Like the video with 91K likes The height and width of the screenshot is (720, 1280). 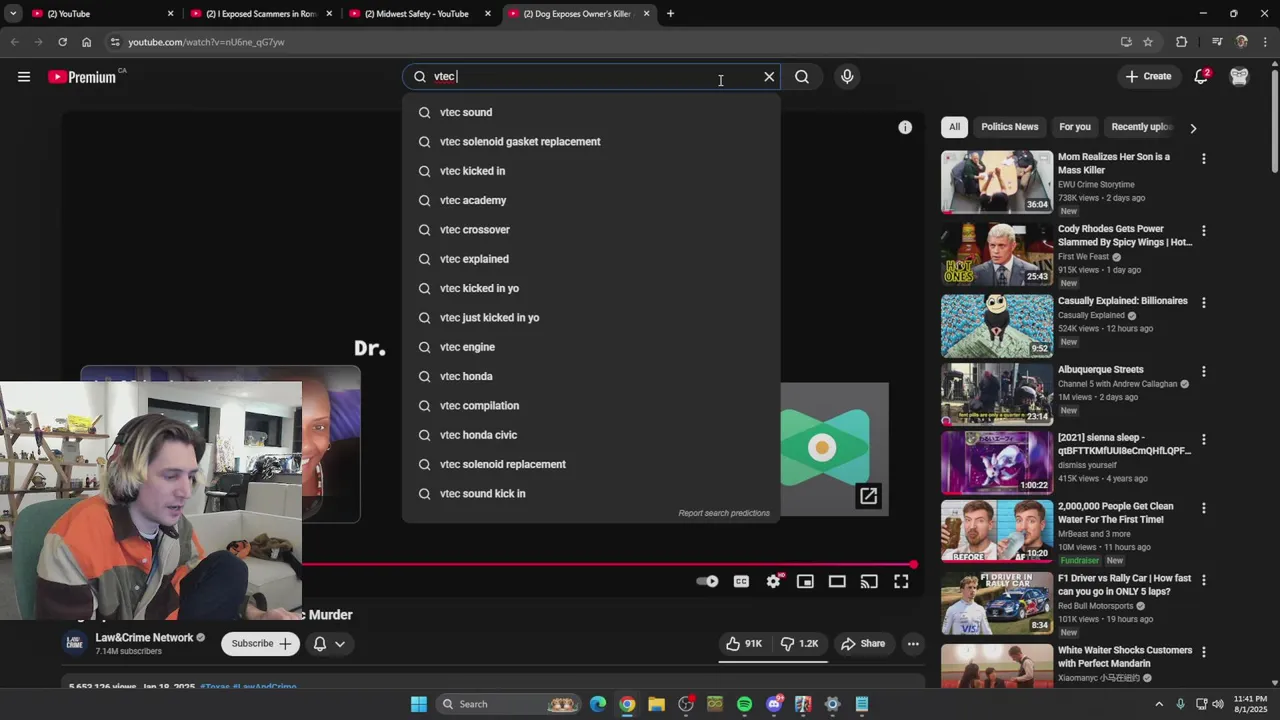coord(744,644)
